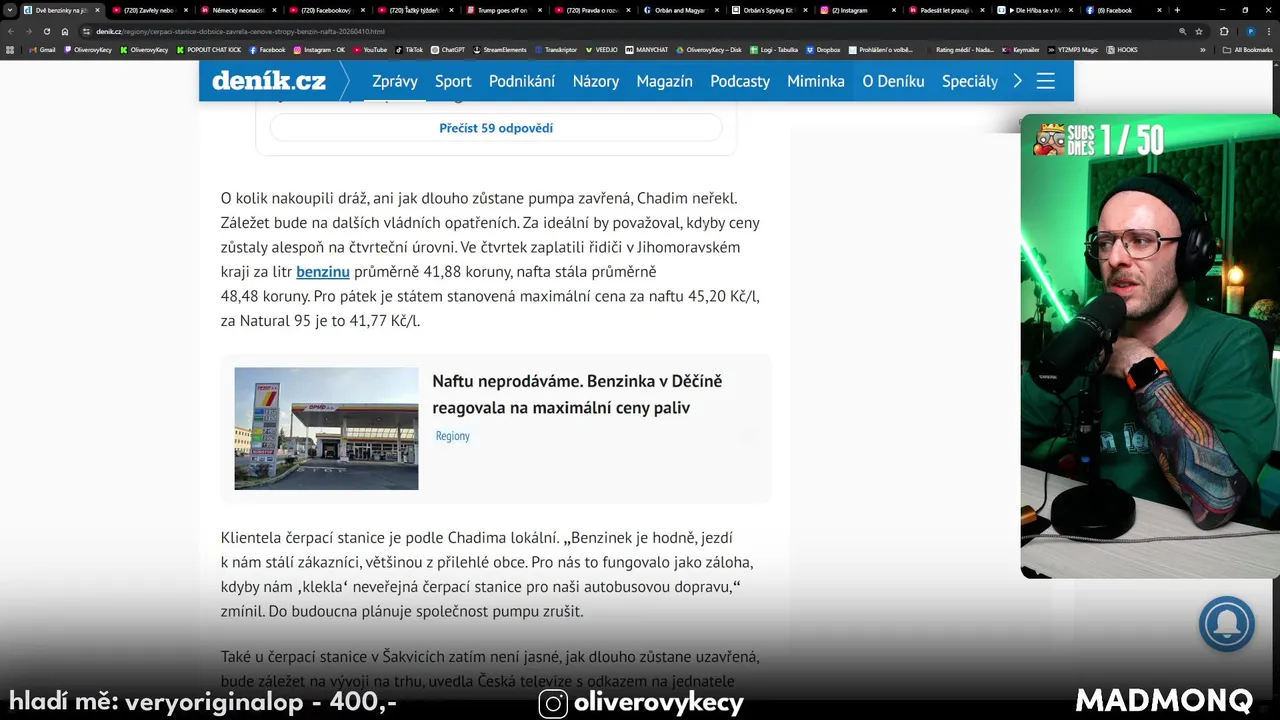Open the Chrome three-dot menu
1280x720 pixels.
(x=1268, y=31)
